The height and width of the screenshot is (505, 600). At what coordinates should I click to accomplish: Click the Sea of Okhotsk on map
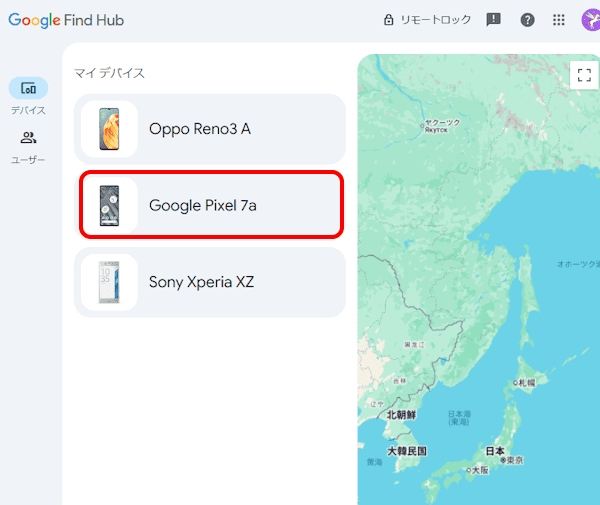(575, 263)
